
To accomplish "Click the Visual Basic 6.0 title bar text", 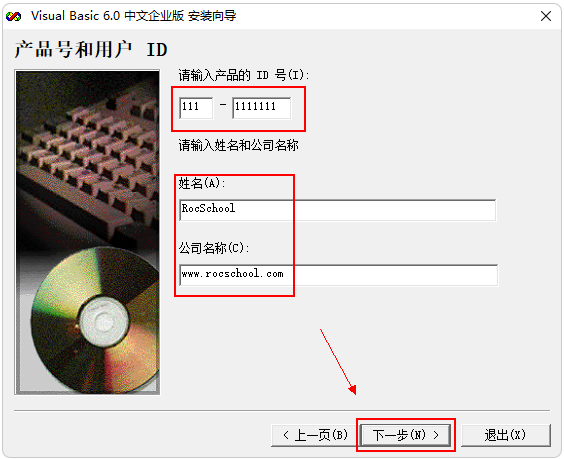I will tap(133, 16).
